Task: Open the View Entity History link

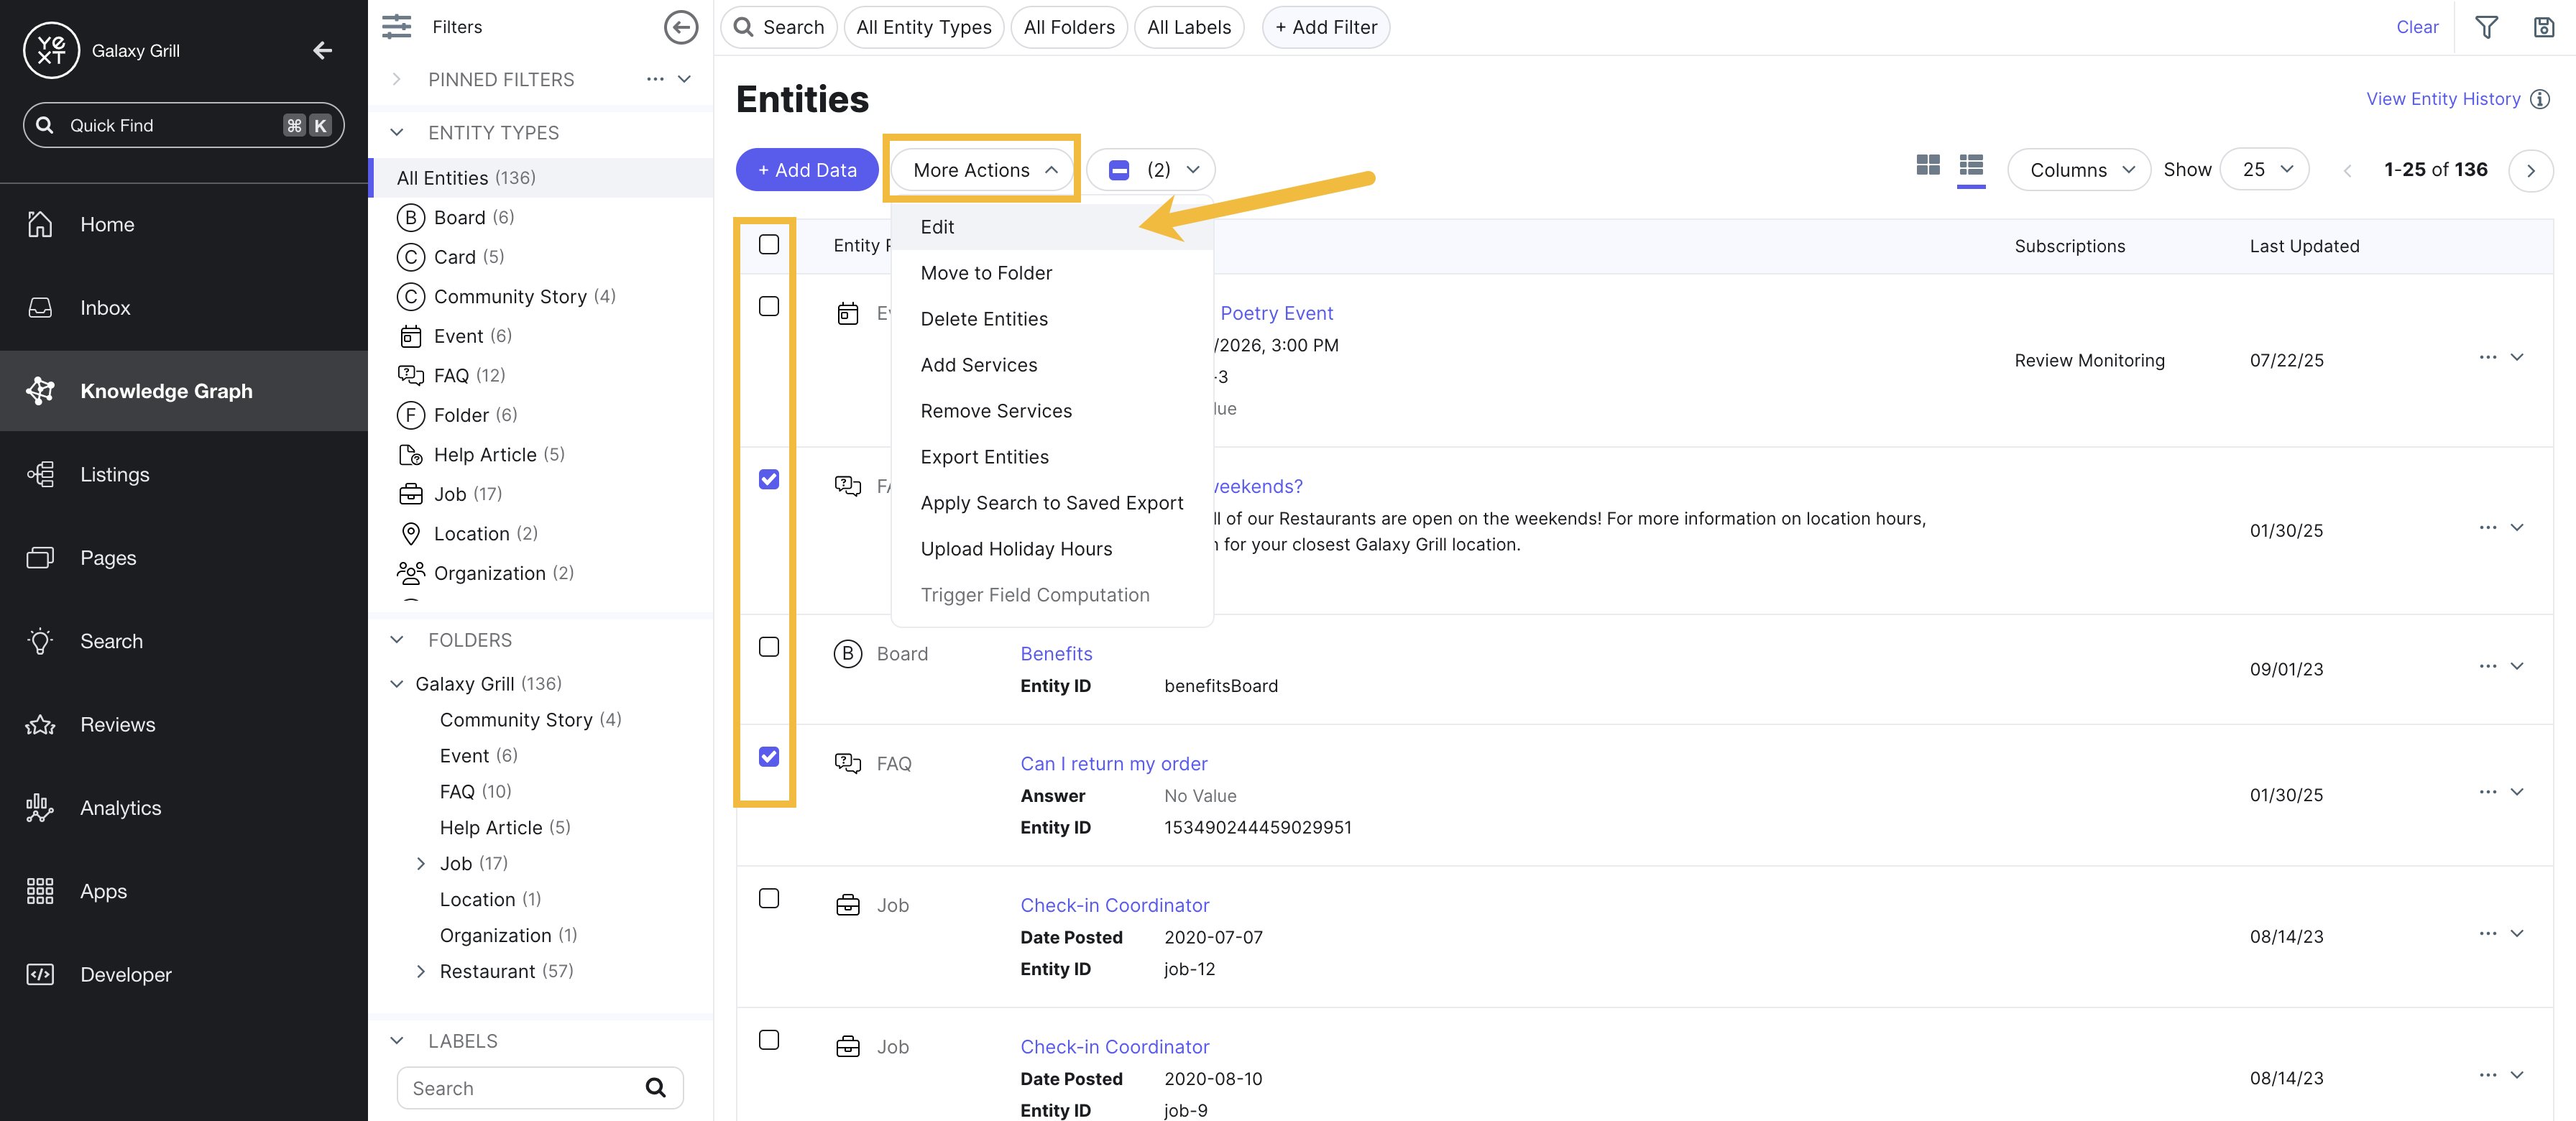Action: (x=2442, y=99)
